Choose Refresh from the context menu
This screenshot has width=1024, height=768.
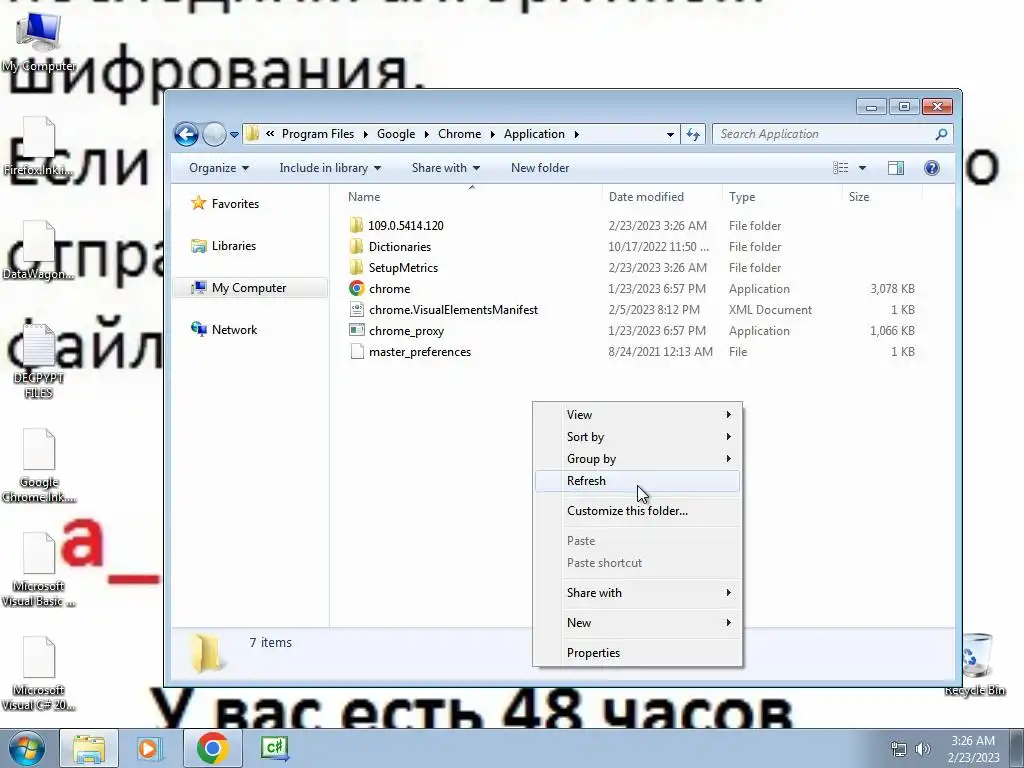pos(637,481)
